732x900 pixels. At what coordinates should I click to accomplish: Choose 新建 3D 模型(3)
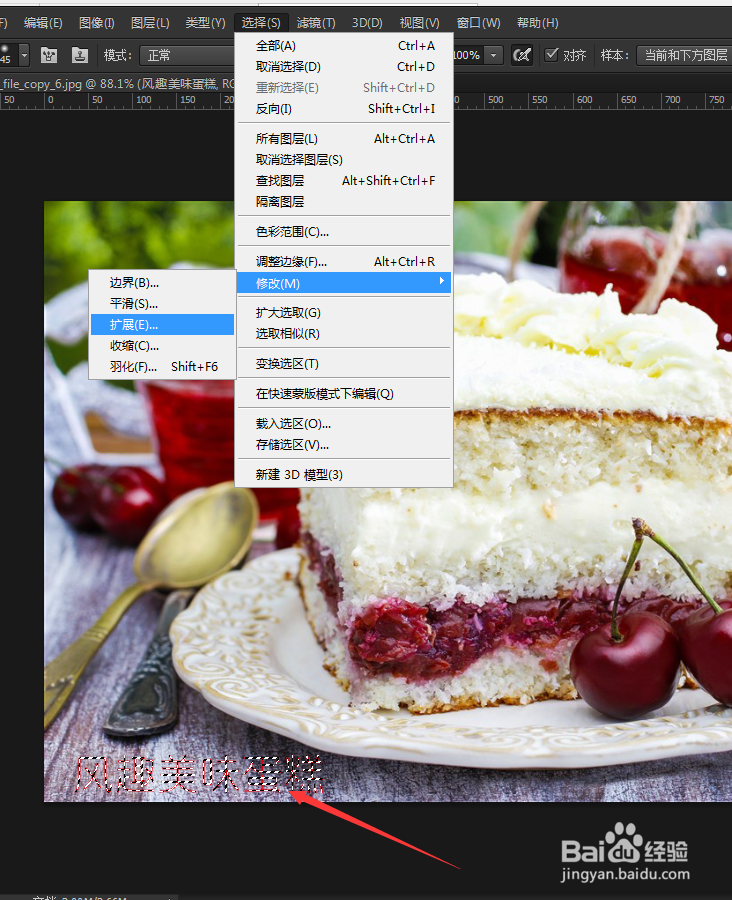click(x=344, y=475)
